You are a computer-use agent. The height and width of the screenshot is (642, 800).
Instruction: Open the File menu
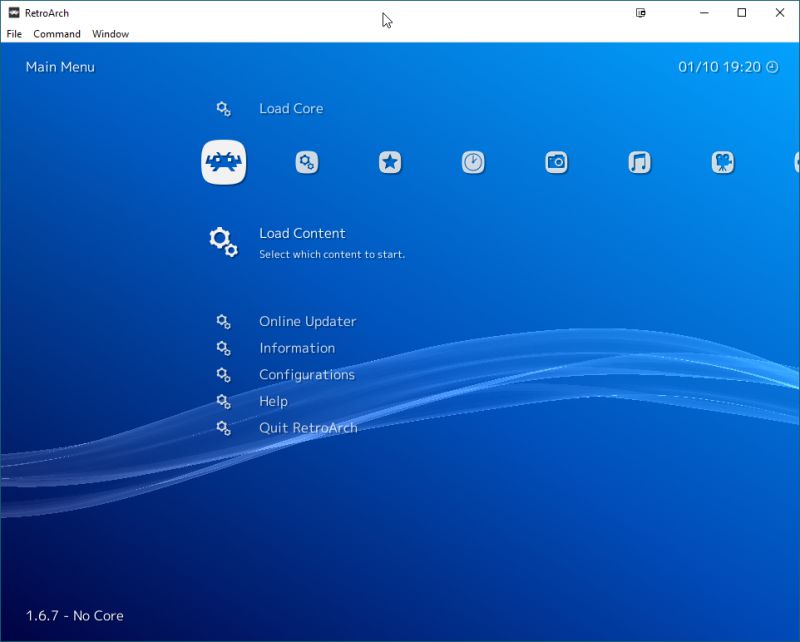14,33
